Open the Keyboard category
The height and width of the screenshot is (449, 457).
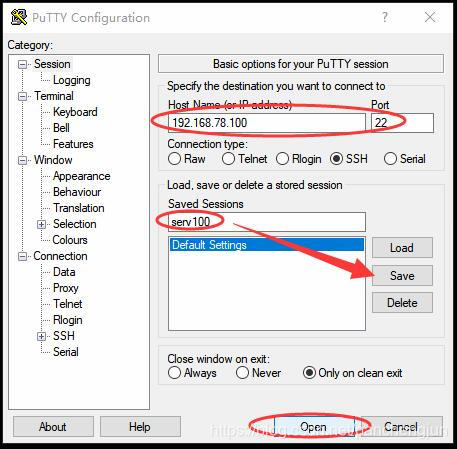point(75,112)
